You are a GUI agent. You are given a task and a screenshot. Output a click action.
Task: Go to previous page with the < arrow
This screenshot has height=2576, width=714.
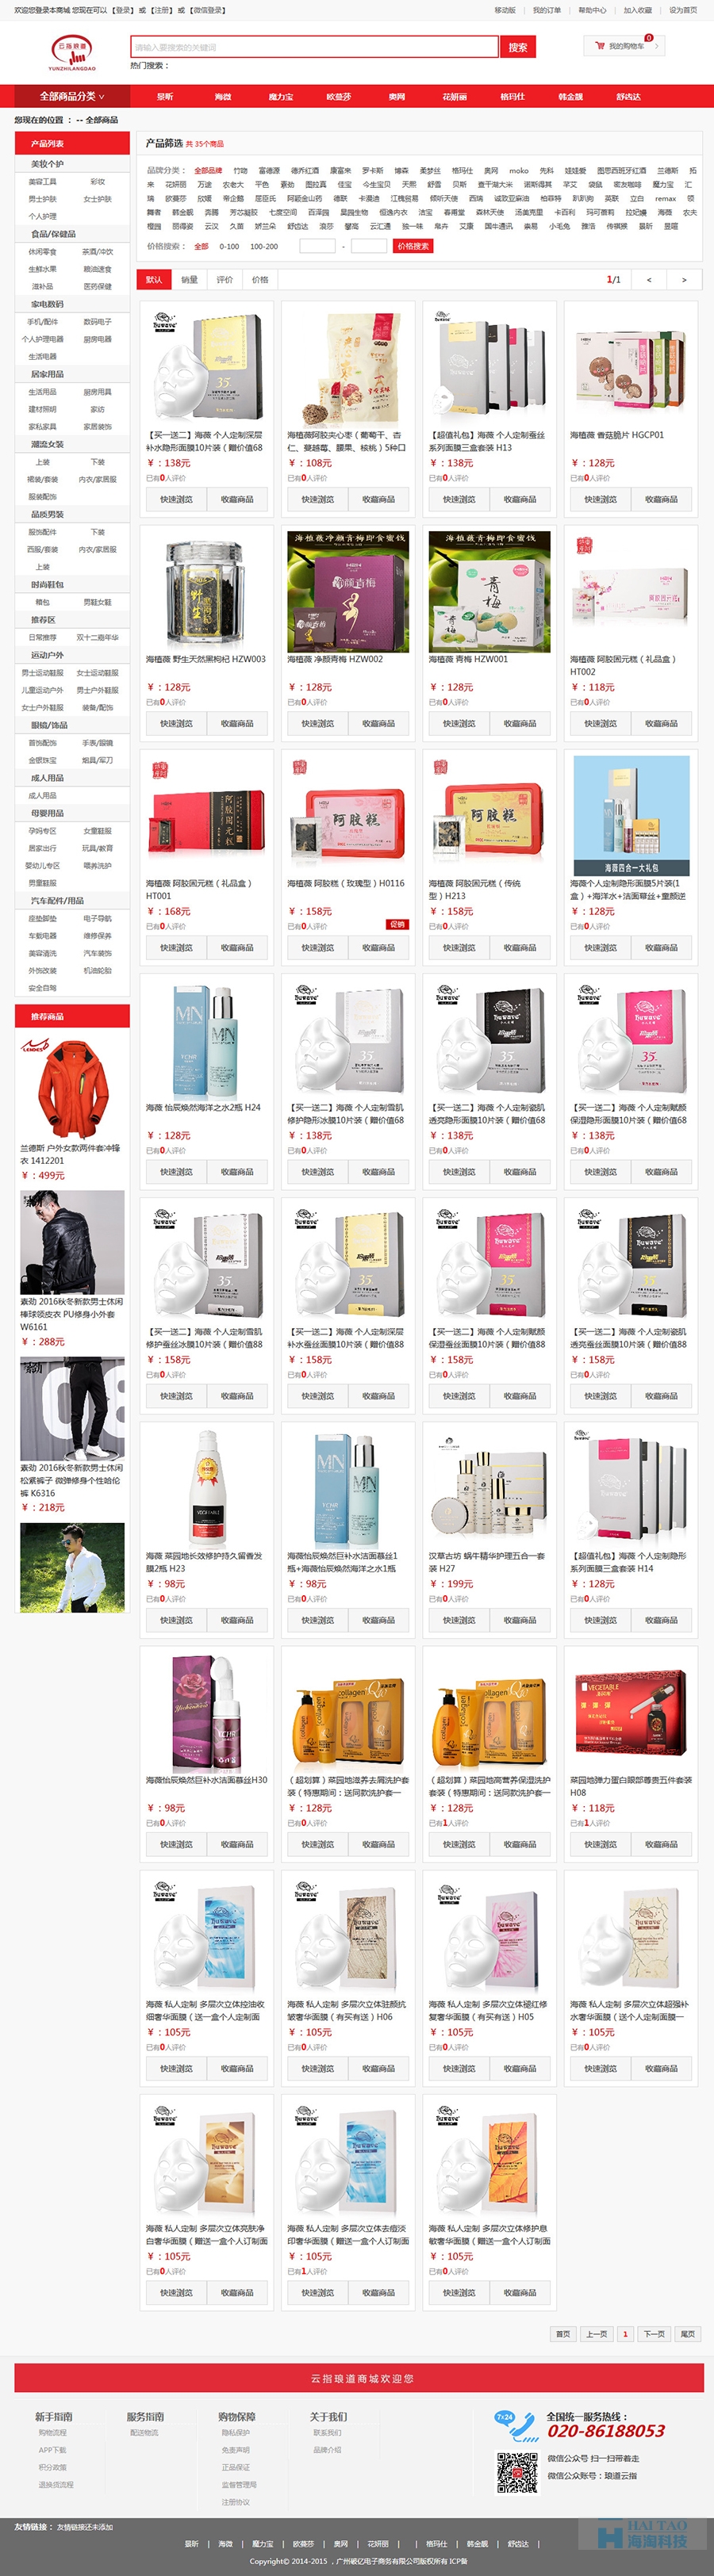[x=649, y=280]
